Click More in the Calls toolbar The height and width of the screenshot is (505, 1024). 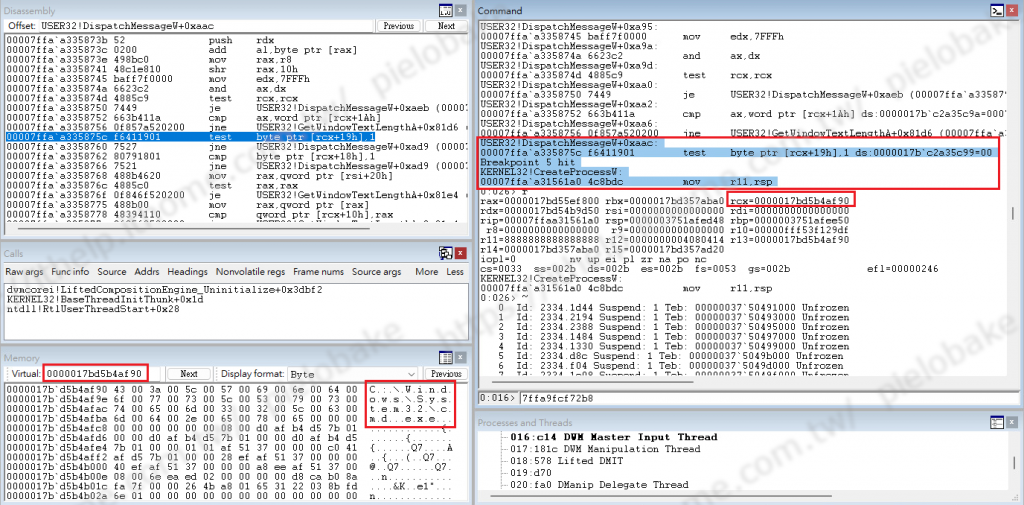[x=426, y=272]
